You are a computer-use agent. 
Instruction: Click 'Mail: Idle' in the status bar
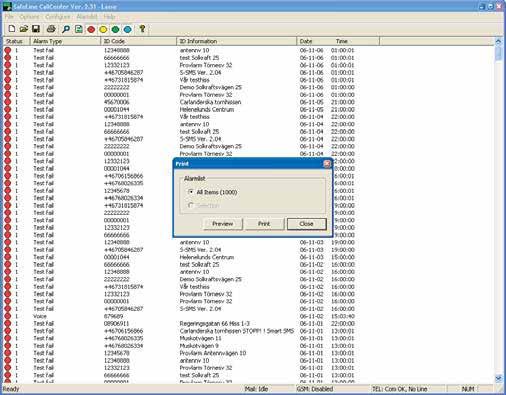[x=256, y=389]
